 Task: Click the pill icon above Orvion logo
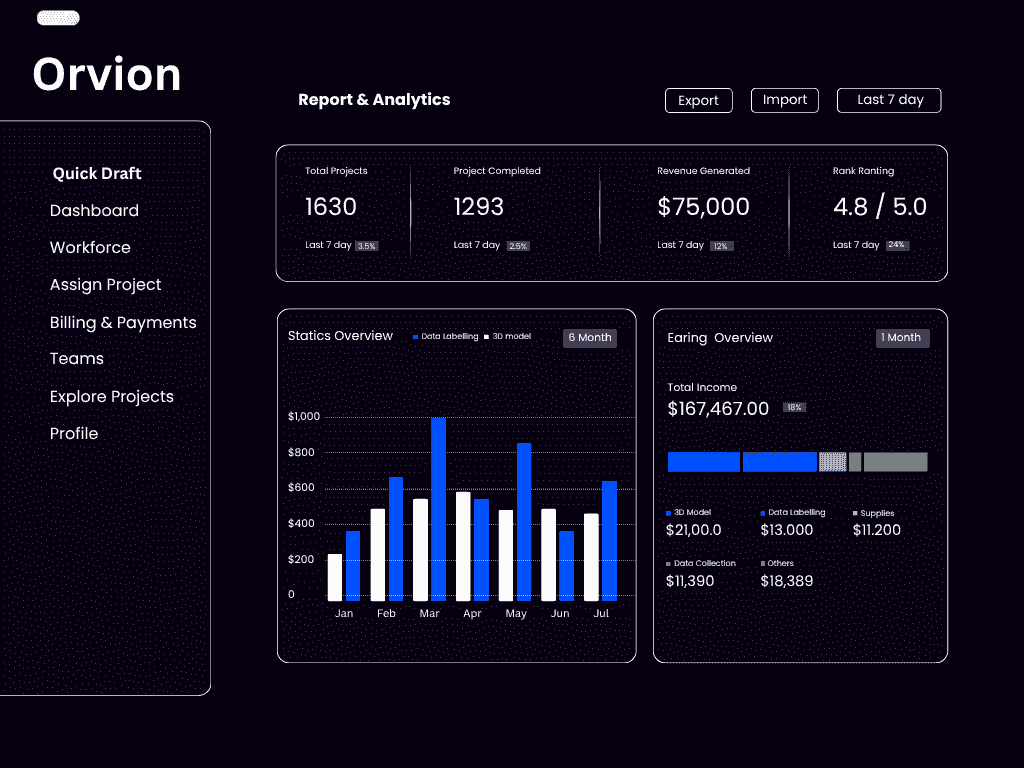coord(58,18)
